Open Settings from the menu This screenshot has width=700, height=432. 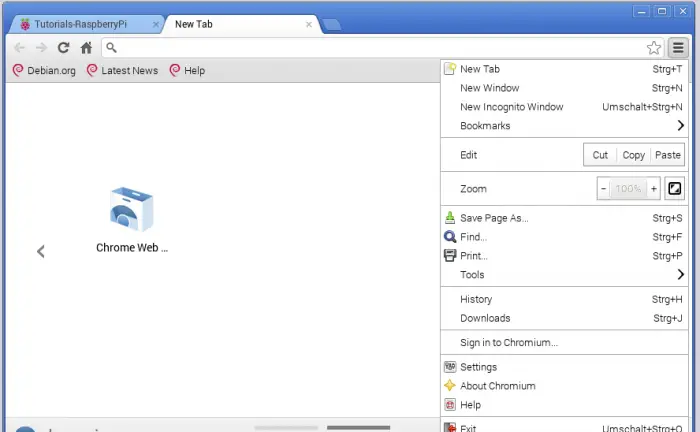click(x=564, y=367)
